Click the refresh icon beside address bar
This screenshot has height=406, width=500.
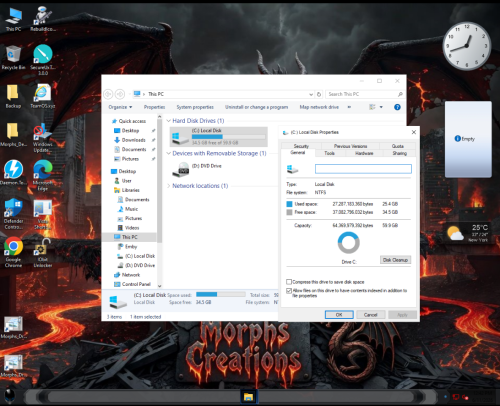(x=319, y=94)
